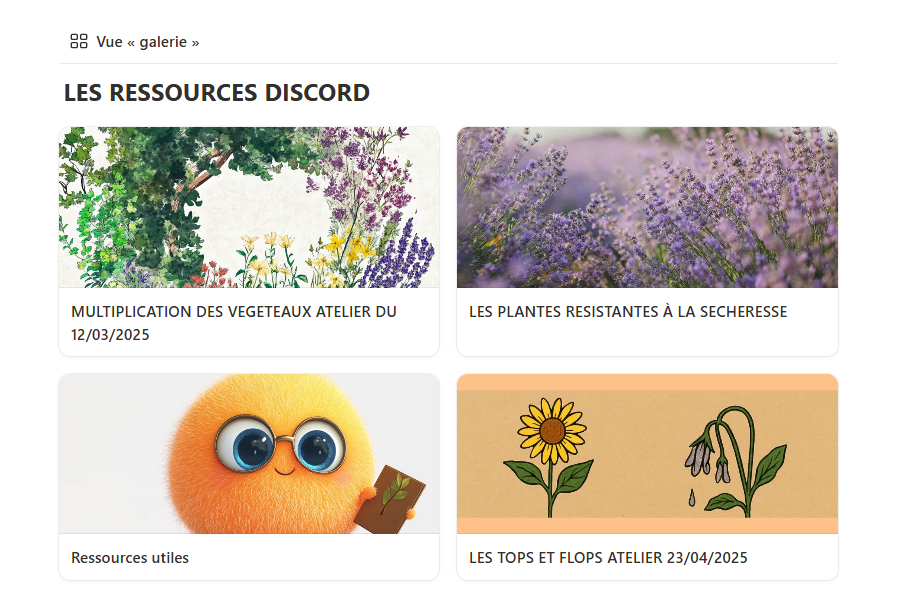Click the brown book with leaf emblem

389,499
